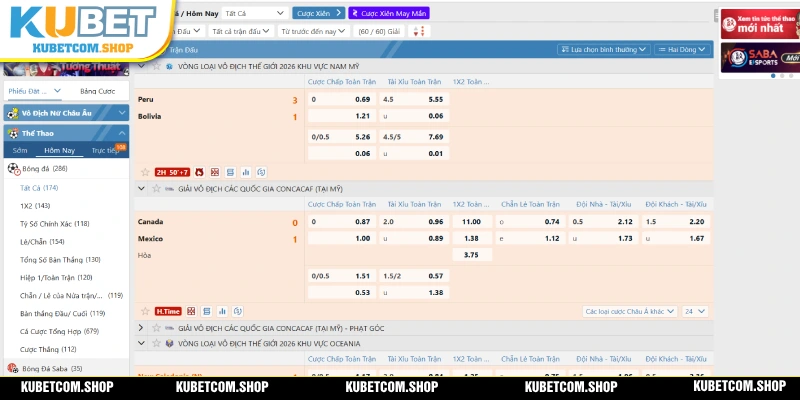Viewport: 800px width, 400px height.
Task: Open bet list icon beside 2H 50'+7
Action: coord(230,172)
